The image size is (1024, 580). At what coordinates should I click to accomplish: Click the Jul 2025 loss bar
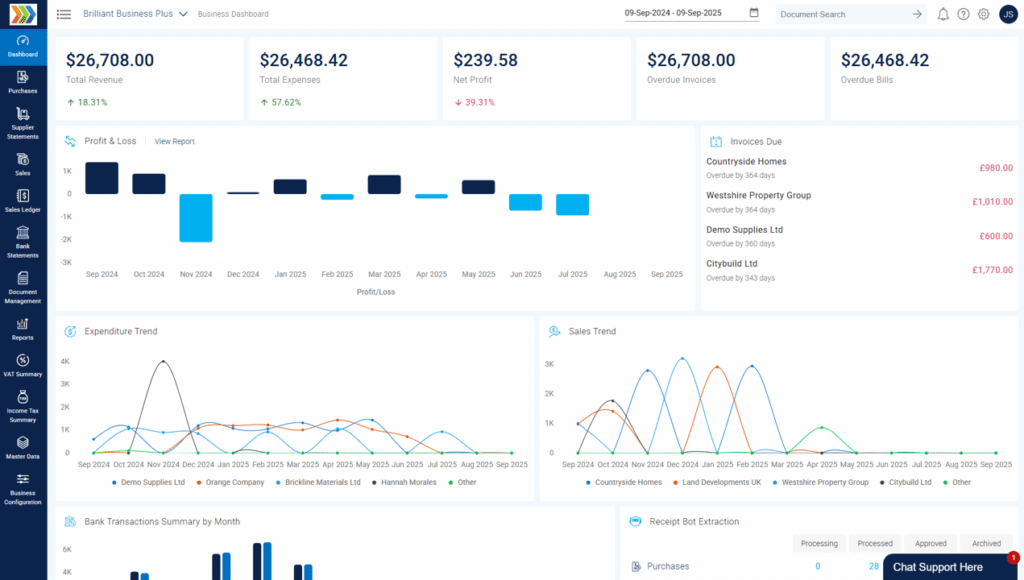[573, 204]
